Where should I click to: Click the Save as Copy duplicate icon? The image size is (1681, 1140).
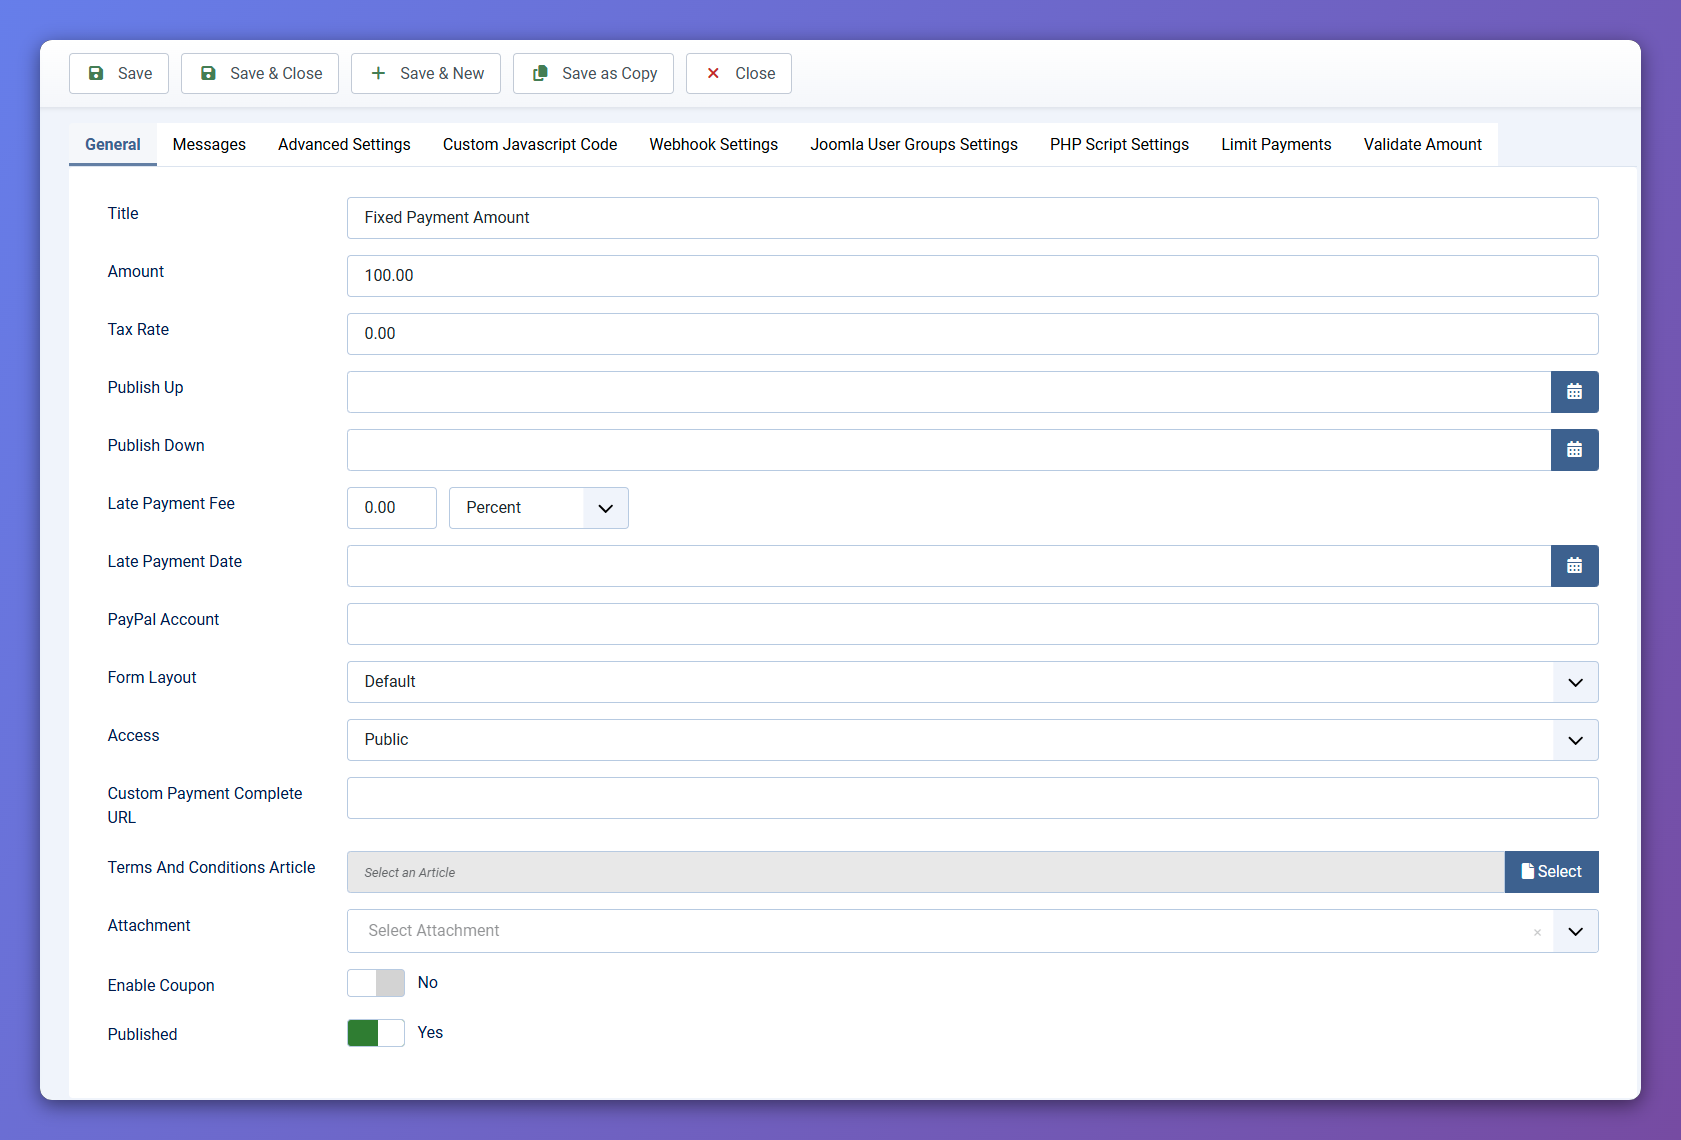point(540,73)
